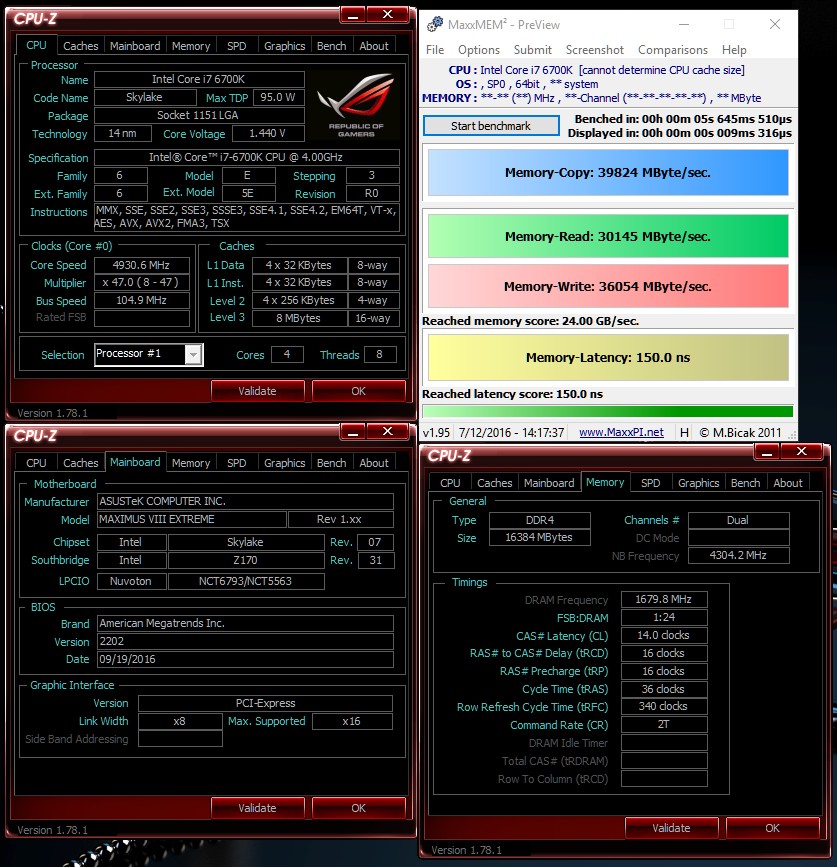Open the Processor #1 selection dropdown
This screenshot has width=837, height=867.
click(x=193, y=354)
